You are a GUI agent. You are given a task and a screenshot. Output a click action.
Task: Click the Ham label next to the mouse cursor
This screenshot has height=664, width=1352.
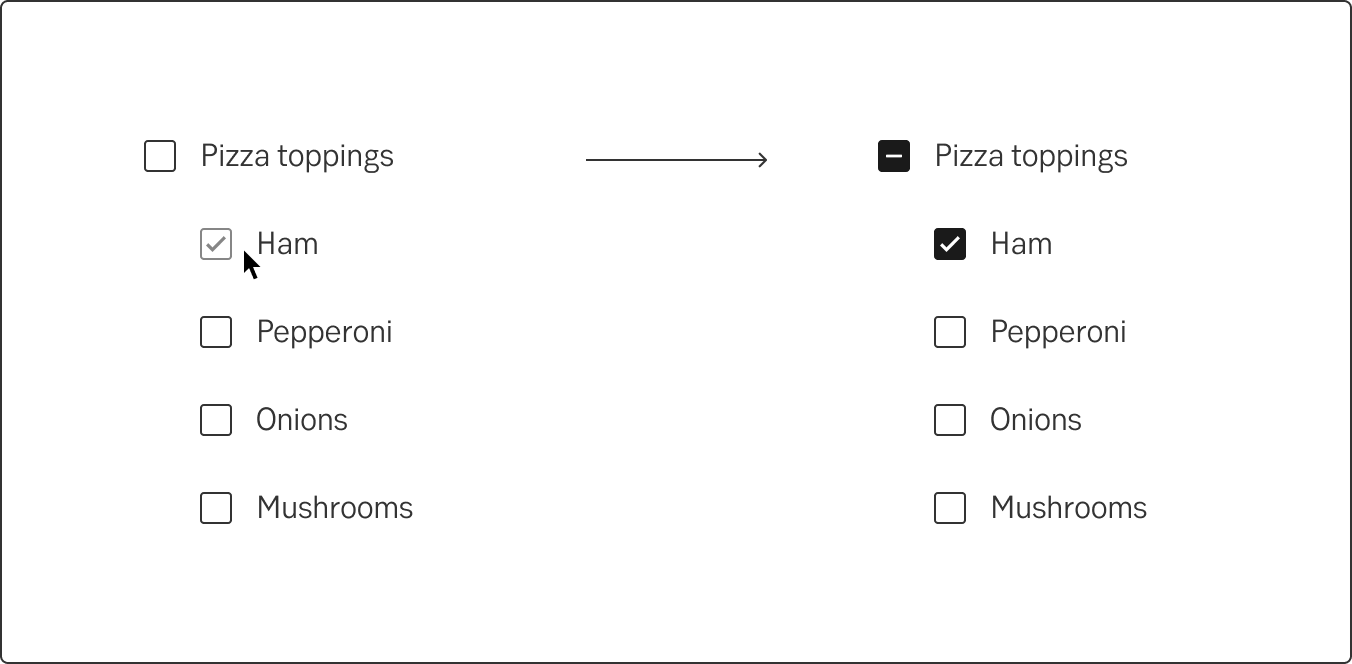click(x=288, y=244)
